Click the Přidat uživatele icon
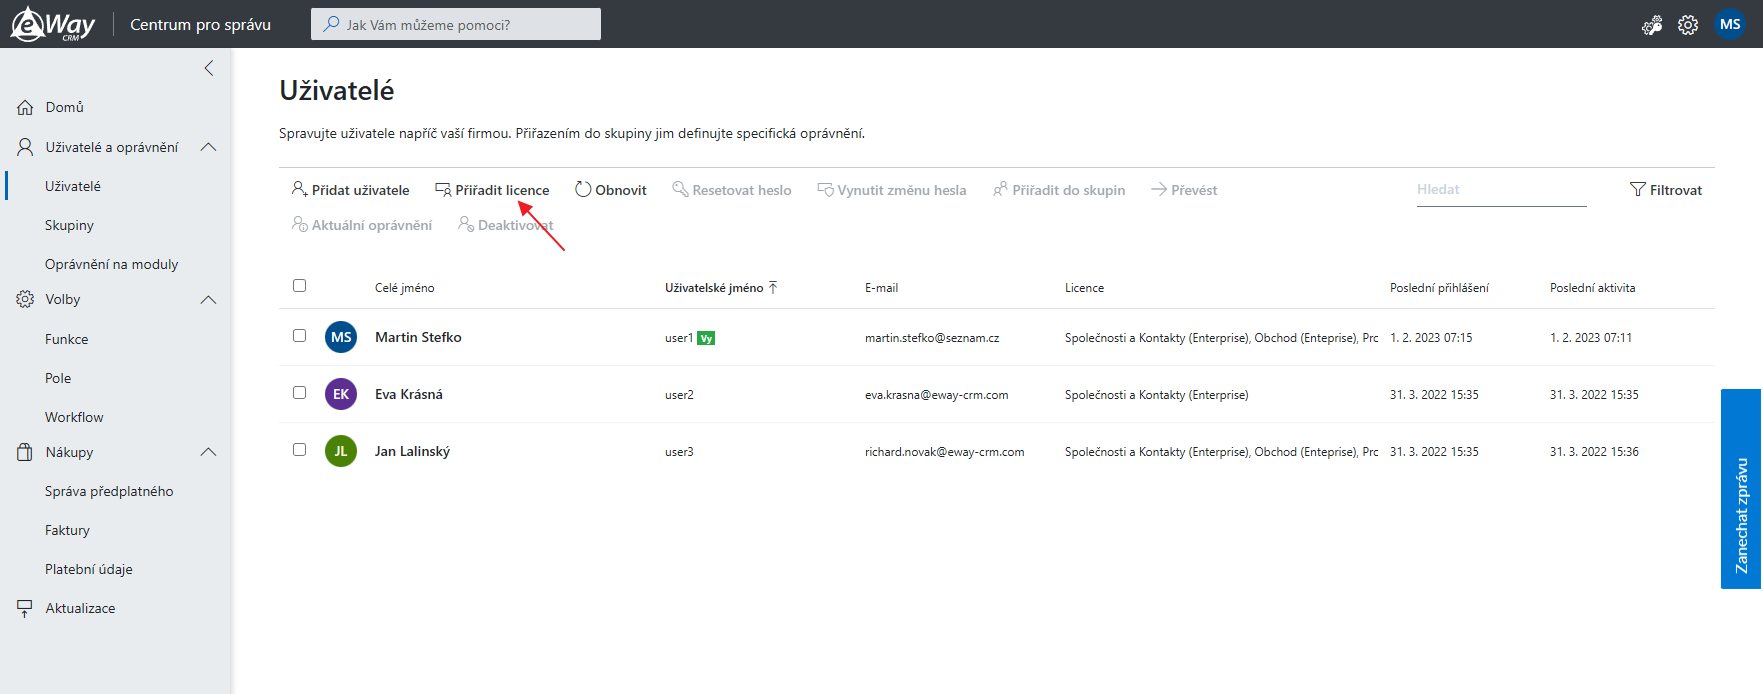 tap(299, 189)
